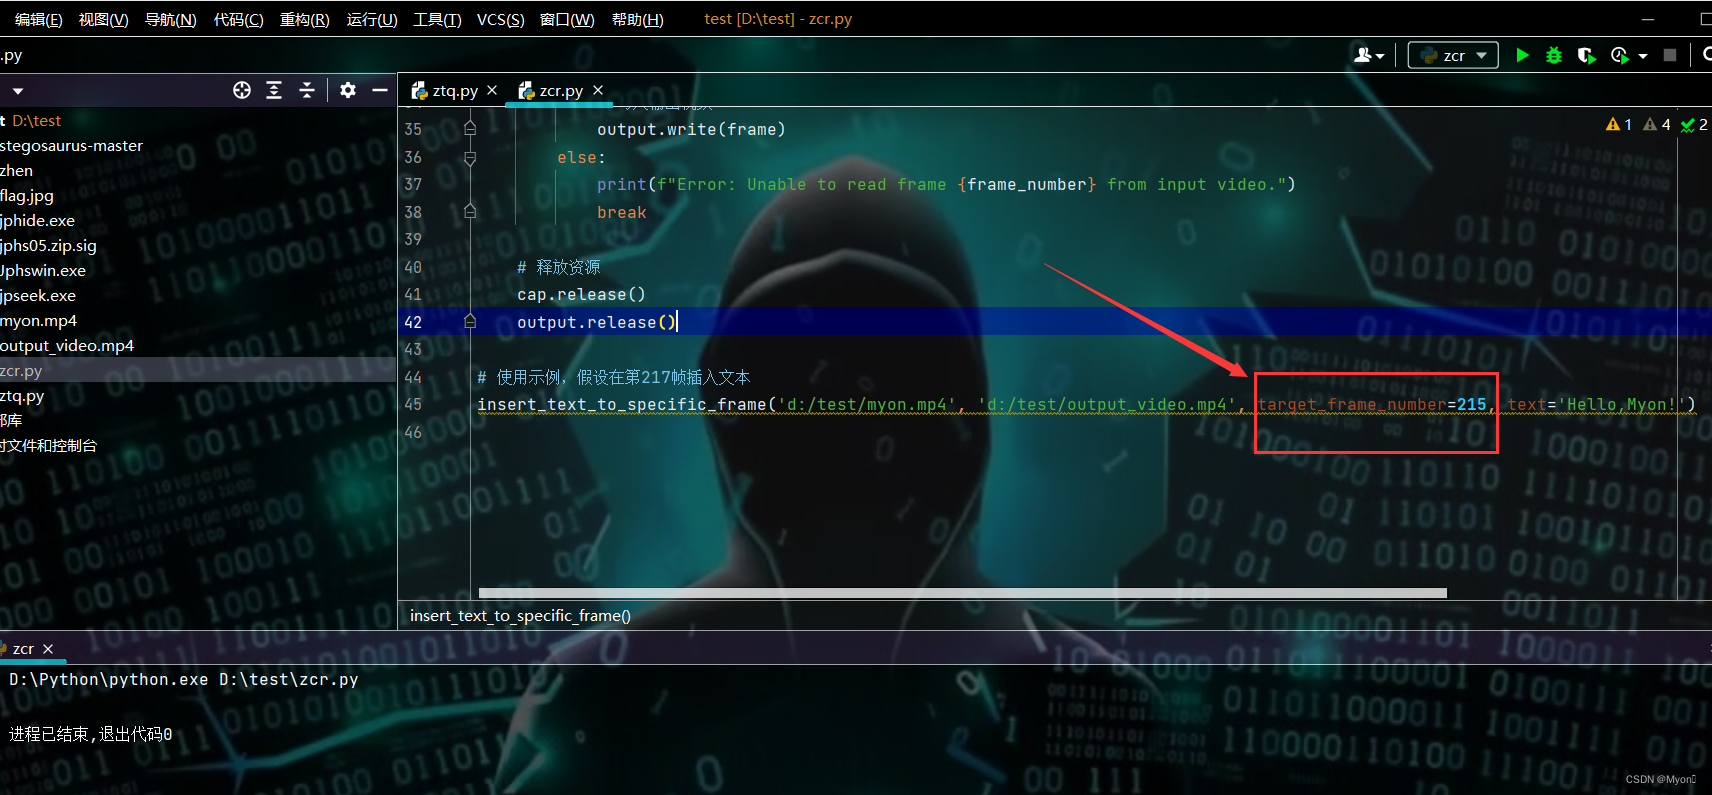Screen dimensions: 1712x795
Task: Select ztq.py in project tree
Action: click(x=22, y=395)
